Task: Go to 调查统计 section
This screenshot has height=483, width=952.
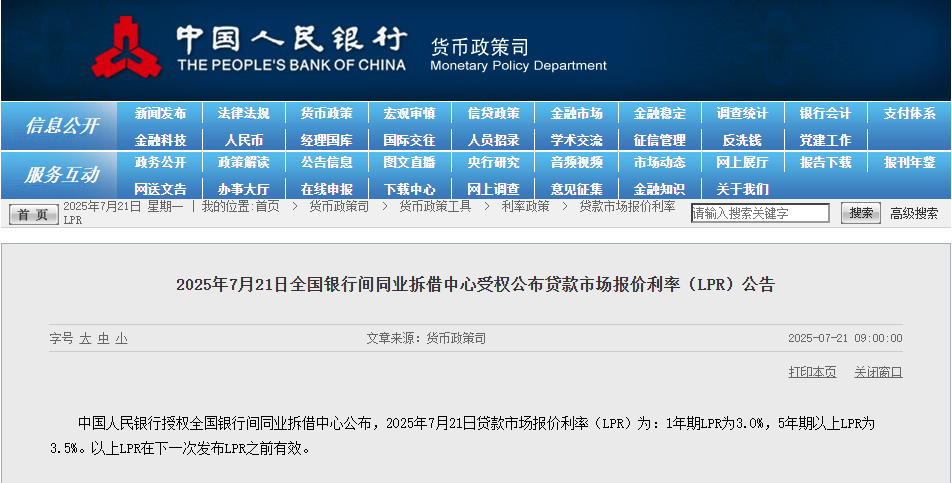Action: (x=743, y=113)
